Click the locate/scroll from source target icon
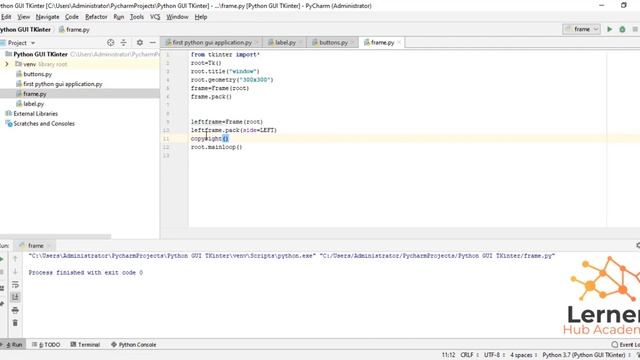This screenshot has width=640, height=360. pos(110,42)
